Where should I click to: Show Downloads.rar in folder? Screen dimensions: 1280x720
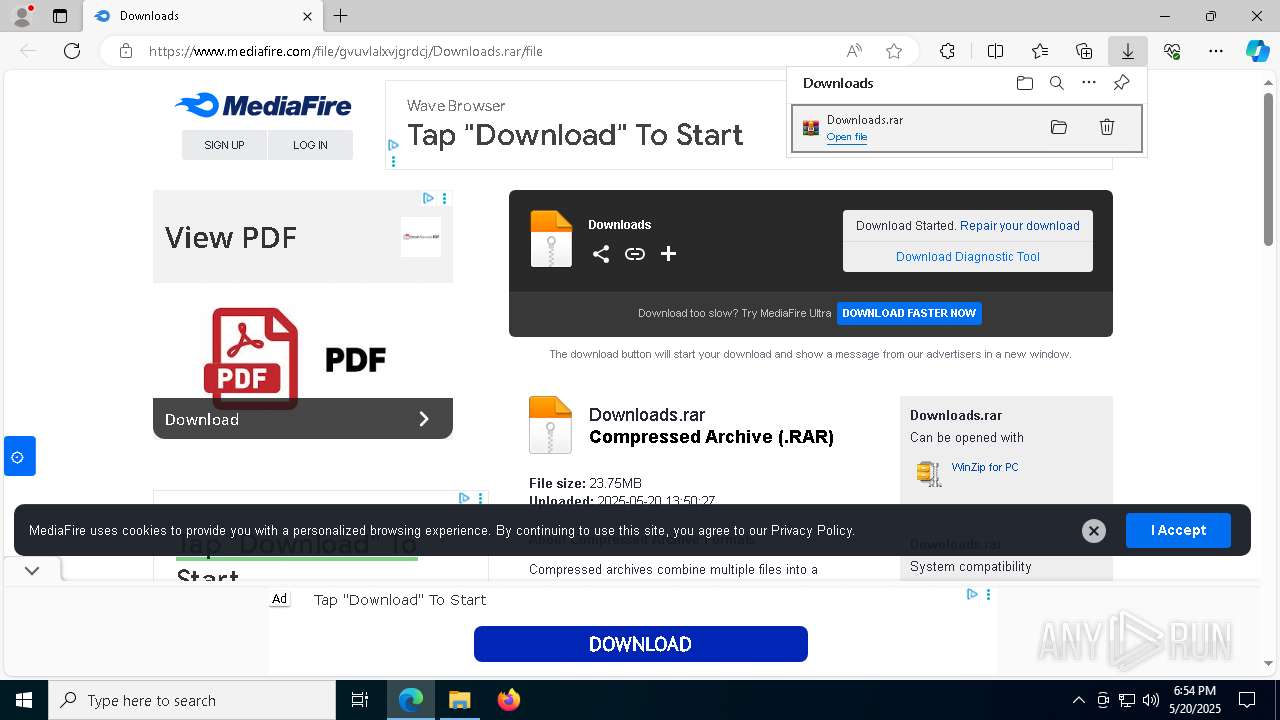(1059, 127)
